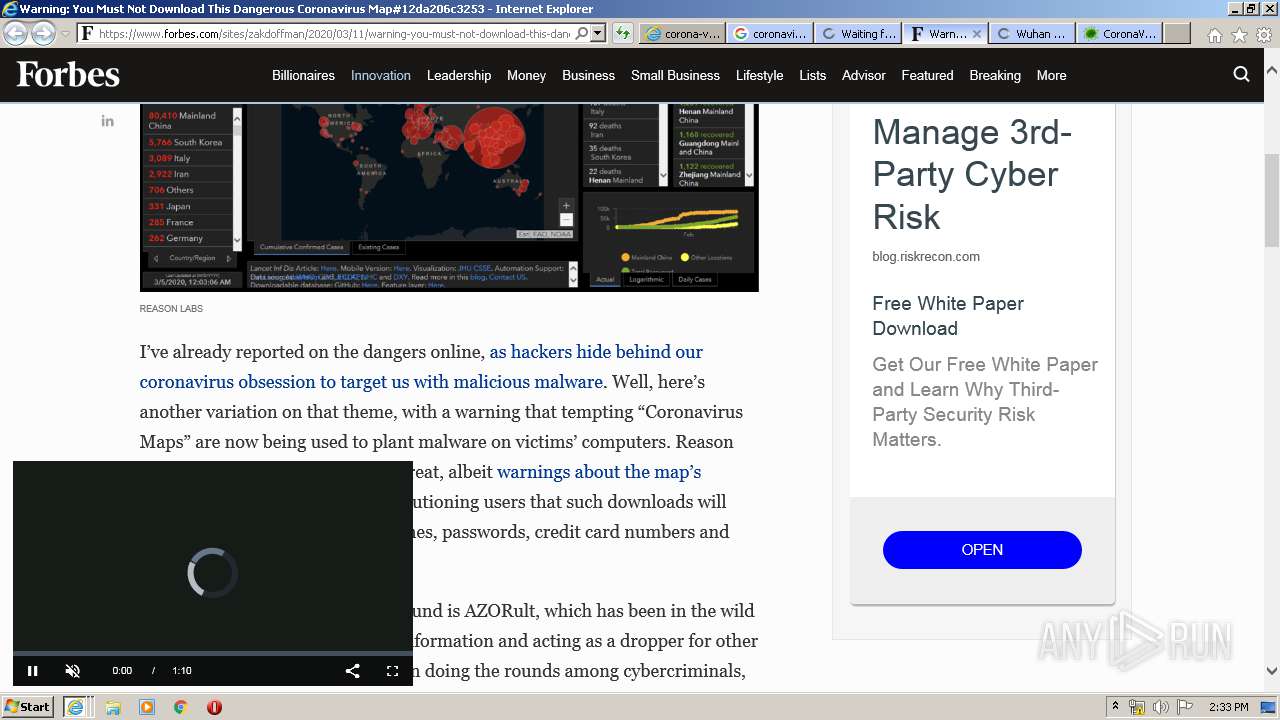Screen dimensions: 1280x720
Task: Open the Money menu
Action: 526,75
